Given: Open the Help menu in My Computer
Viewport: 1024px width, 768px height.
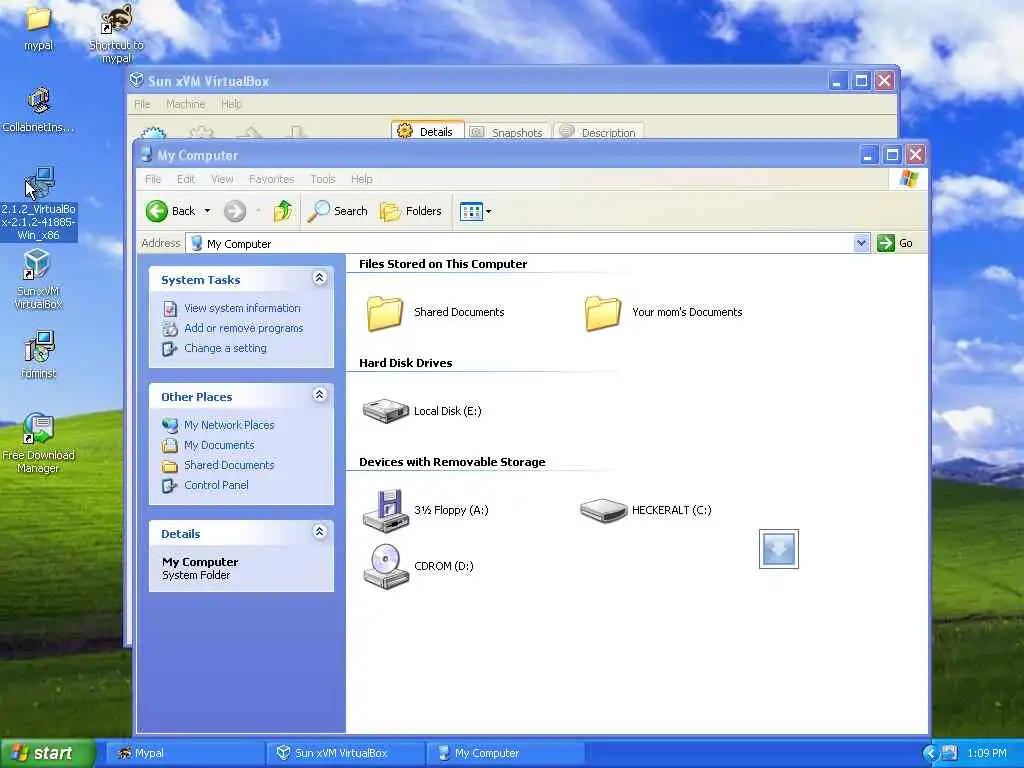Looking at the screenshot, I should click(x=361, y=179).
